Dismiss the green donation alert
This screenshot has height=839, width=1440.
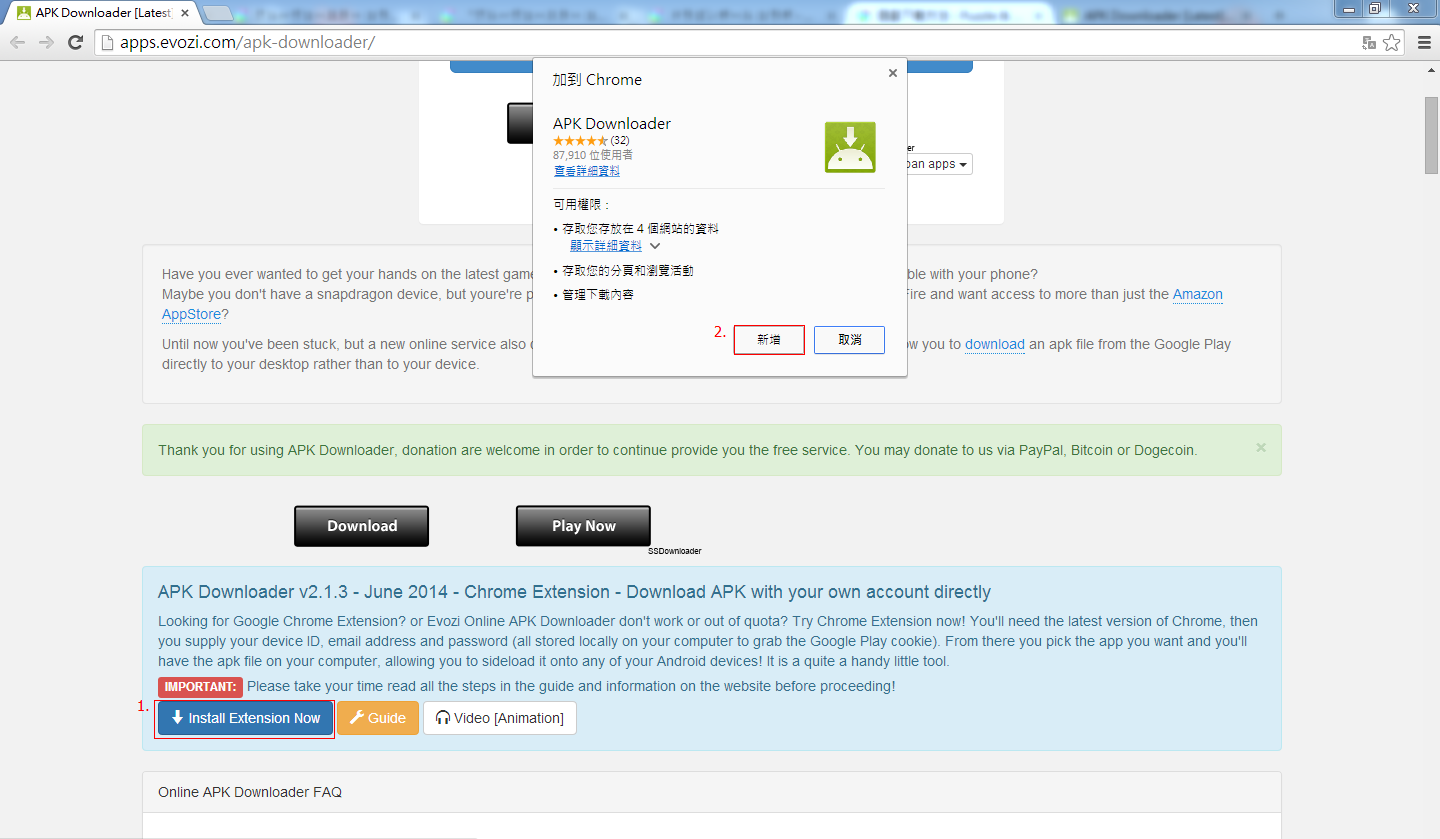point(1261,448)
